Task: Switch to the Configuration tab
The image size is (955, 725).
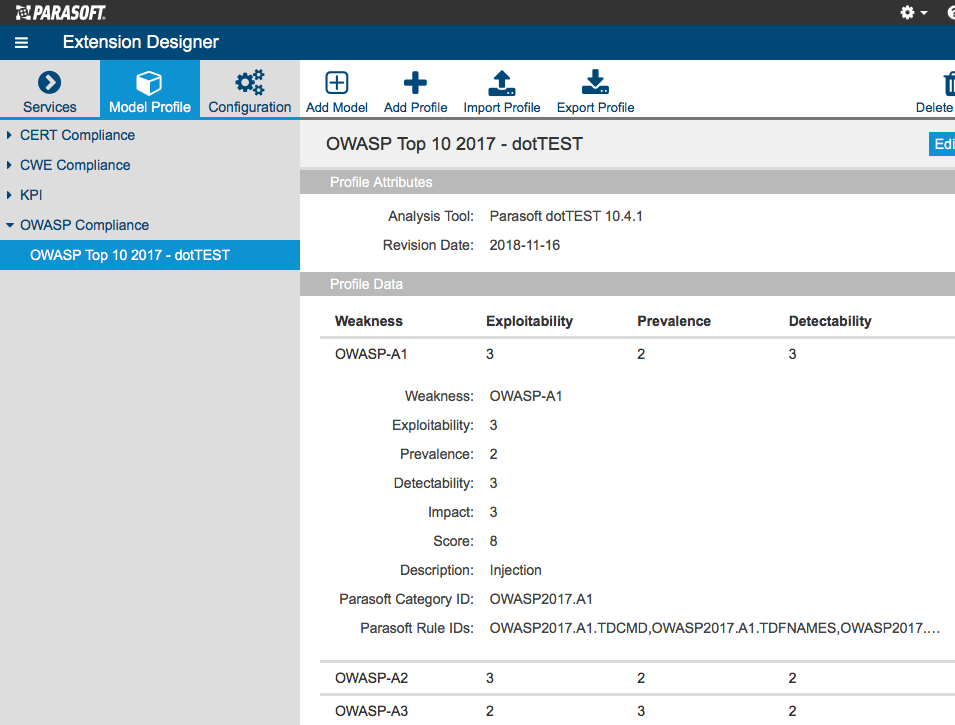Action: click(250, 89)
